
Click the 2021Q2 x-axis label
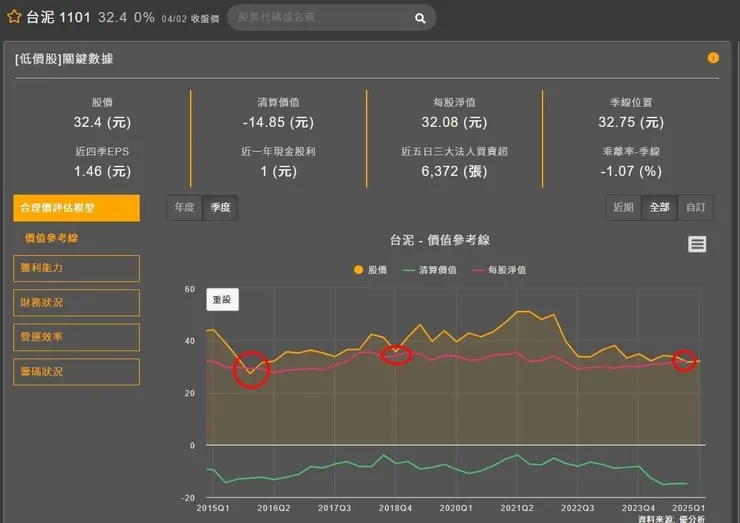pos(517,508)
